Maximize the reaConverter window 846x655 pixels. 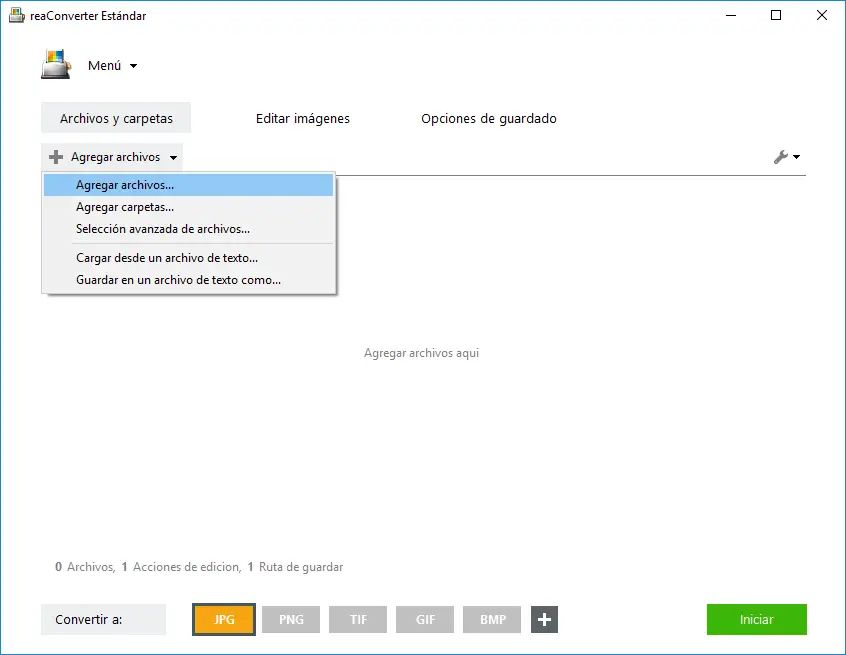776,15
